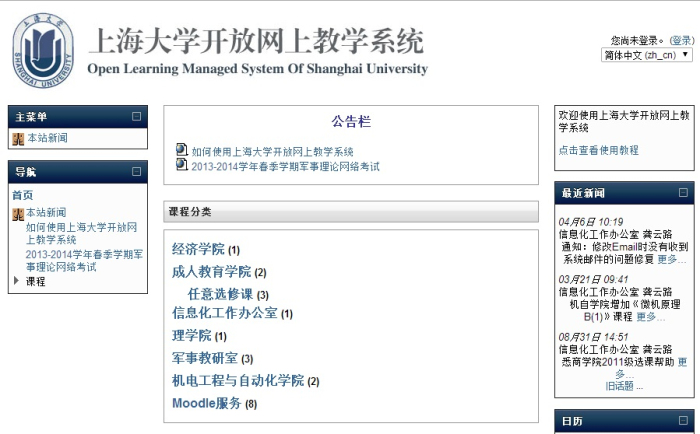Click 更多 for 悉商学院2011级选课帮助 item
This screenshot has width=700, height=434.
pyautogui.click(x=682, y=362)
